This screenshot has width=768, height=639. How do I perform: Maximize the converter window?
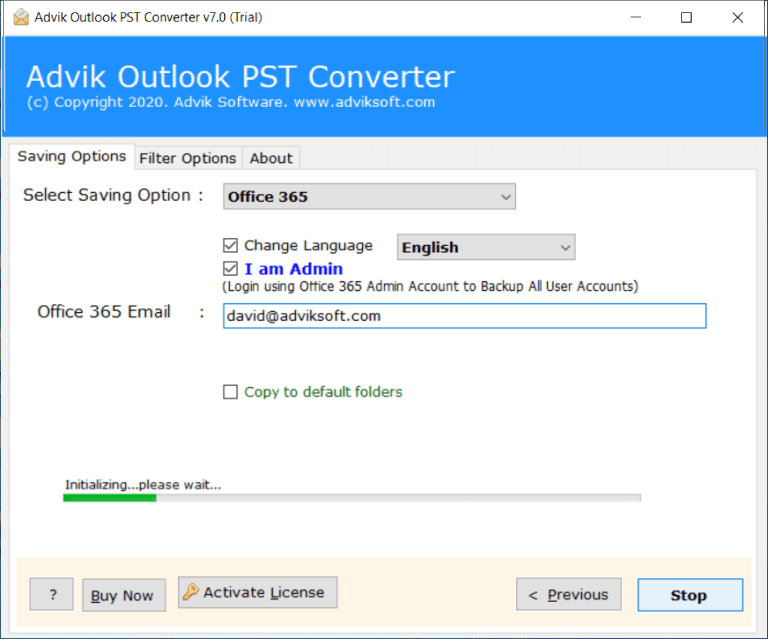(686, 17)
